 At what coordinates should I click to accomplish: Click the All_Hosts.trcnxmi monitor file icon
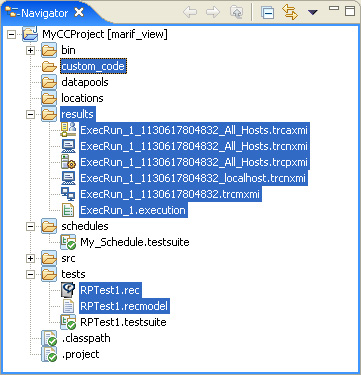click(68, 146)
